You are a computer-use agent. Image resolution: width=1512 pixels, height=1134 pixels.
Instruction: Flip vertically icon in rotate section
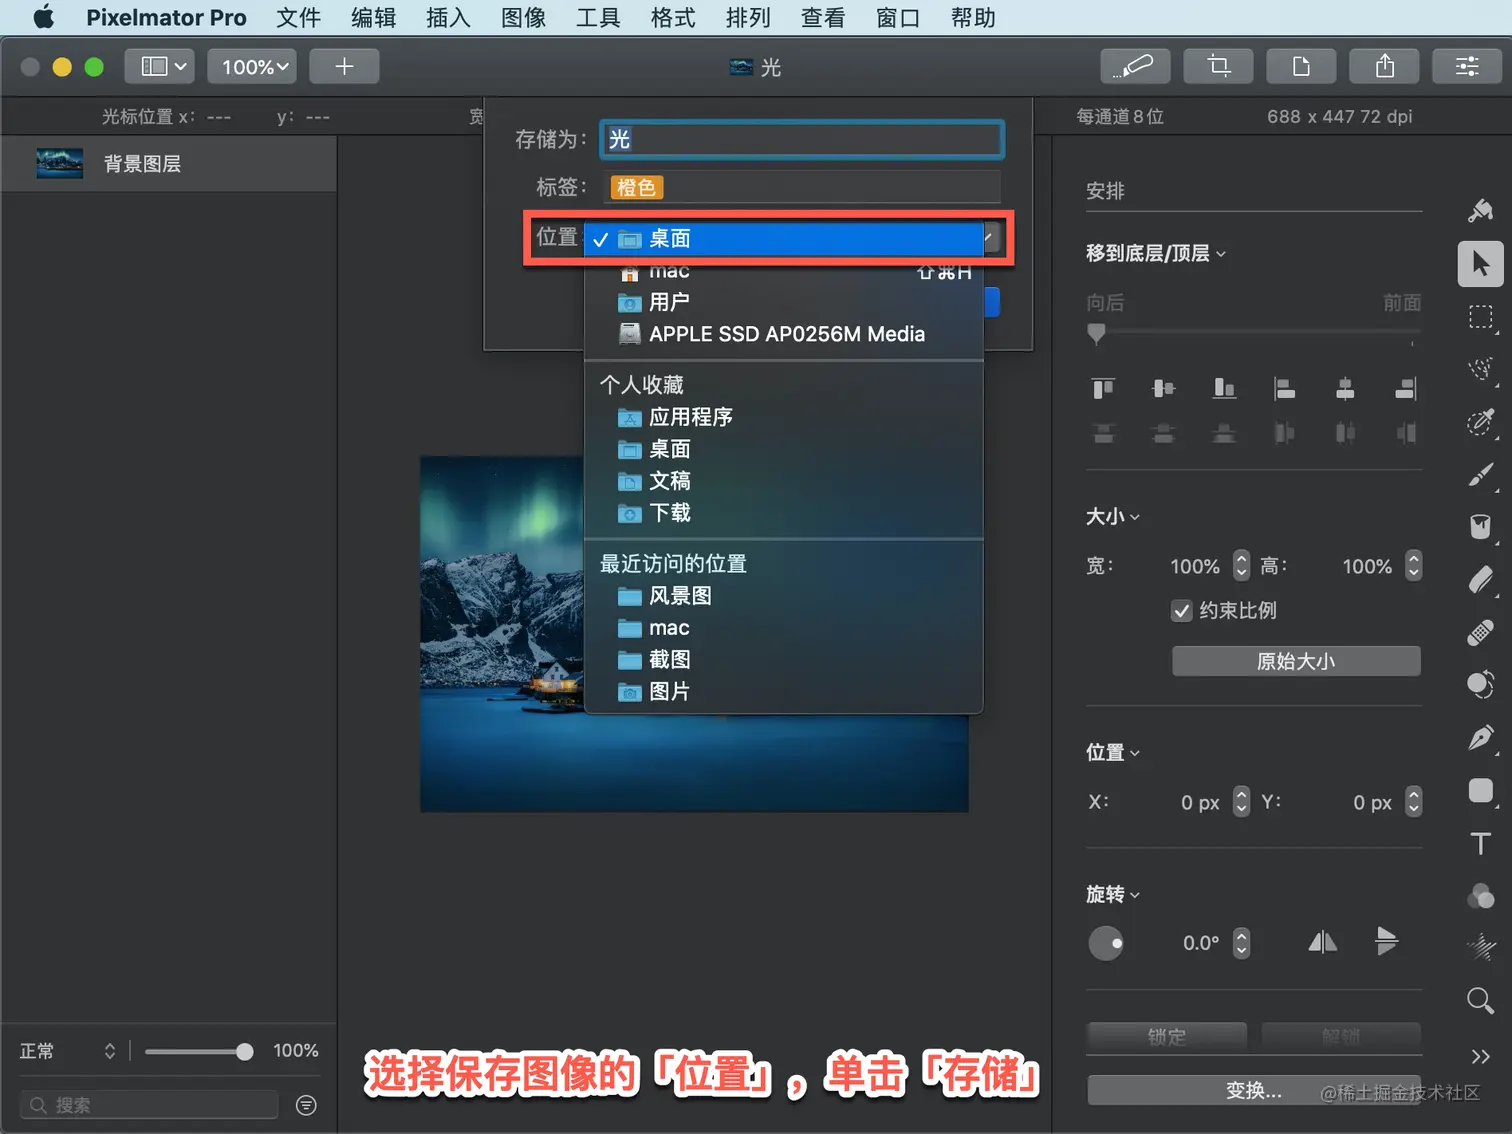point(1386,942)
